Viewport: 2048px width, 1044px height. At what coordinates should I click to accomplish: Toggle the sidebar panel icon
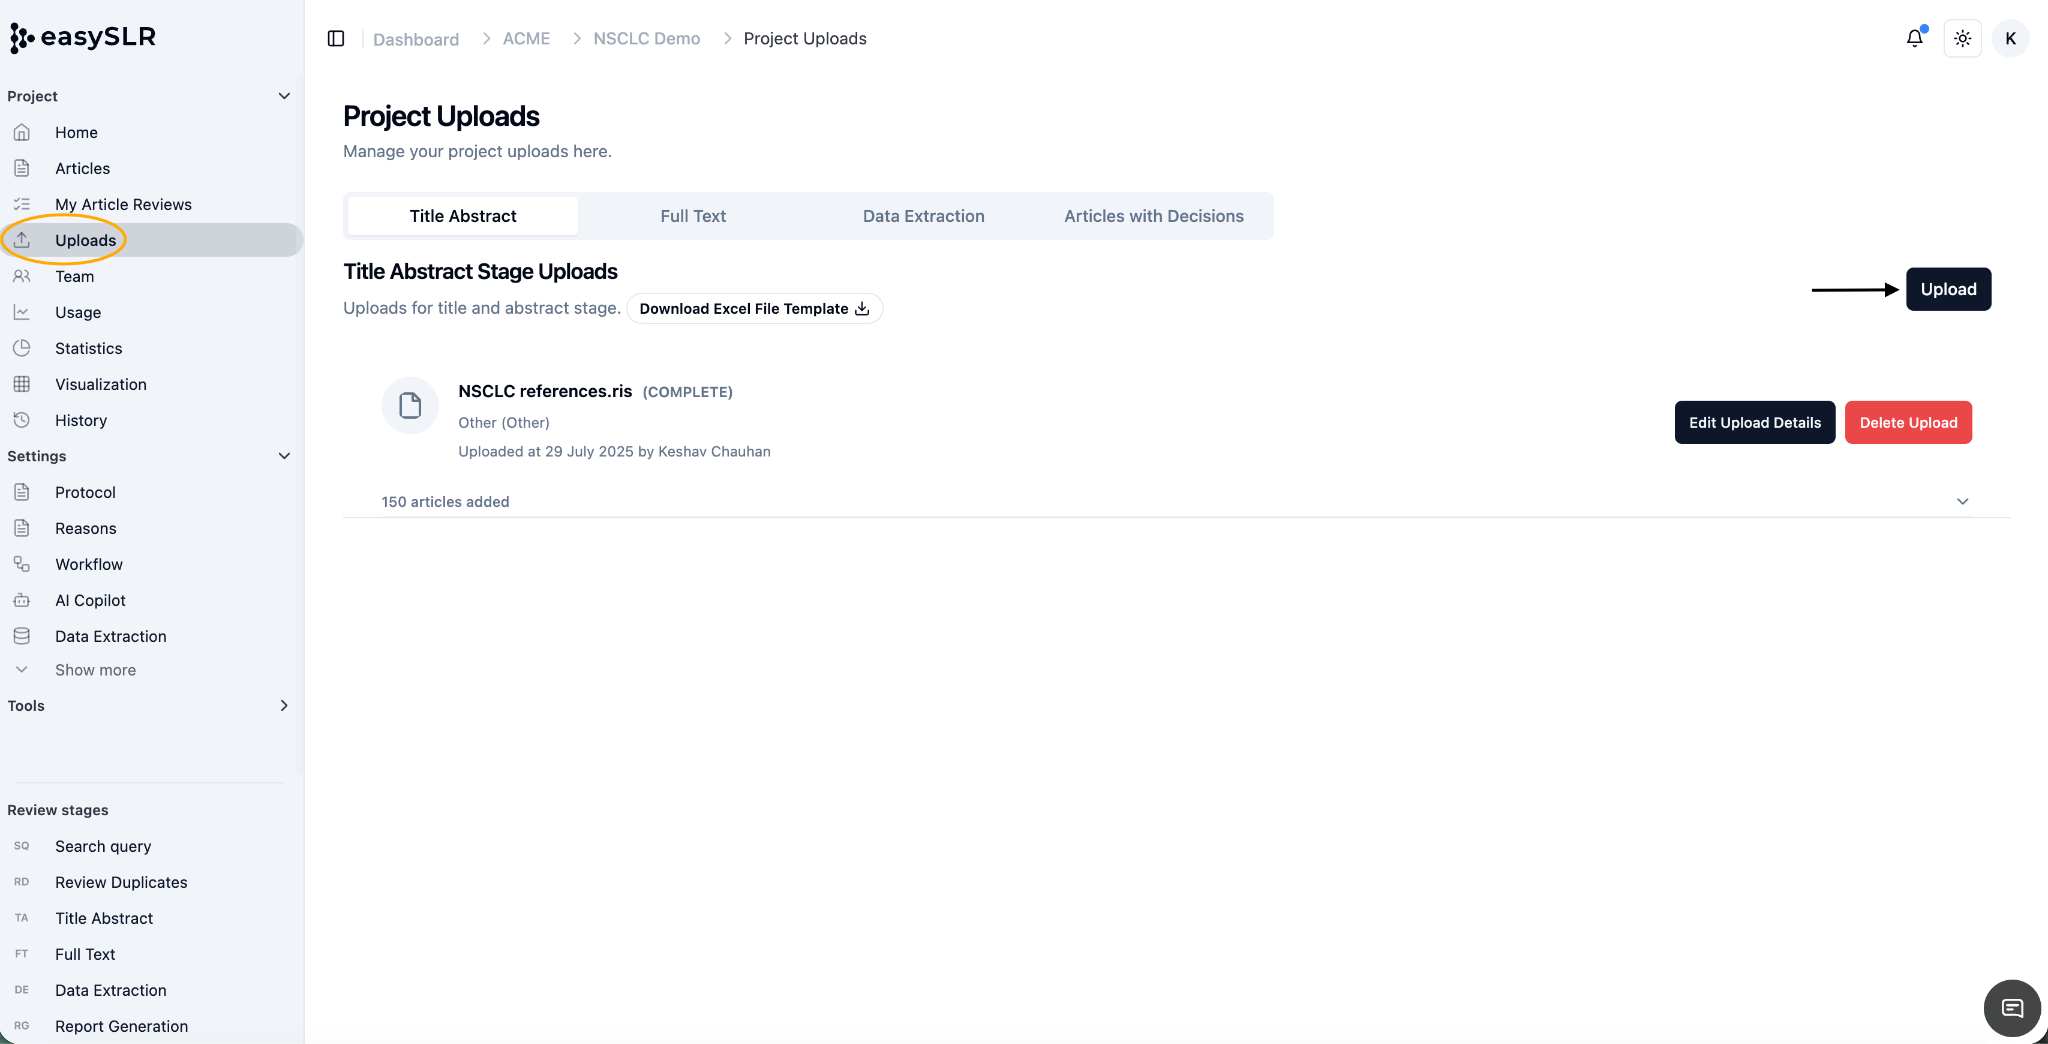coord(336,39)
